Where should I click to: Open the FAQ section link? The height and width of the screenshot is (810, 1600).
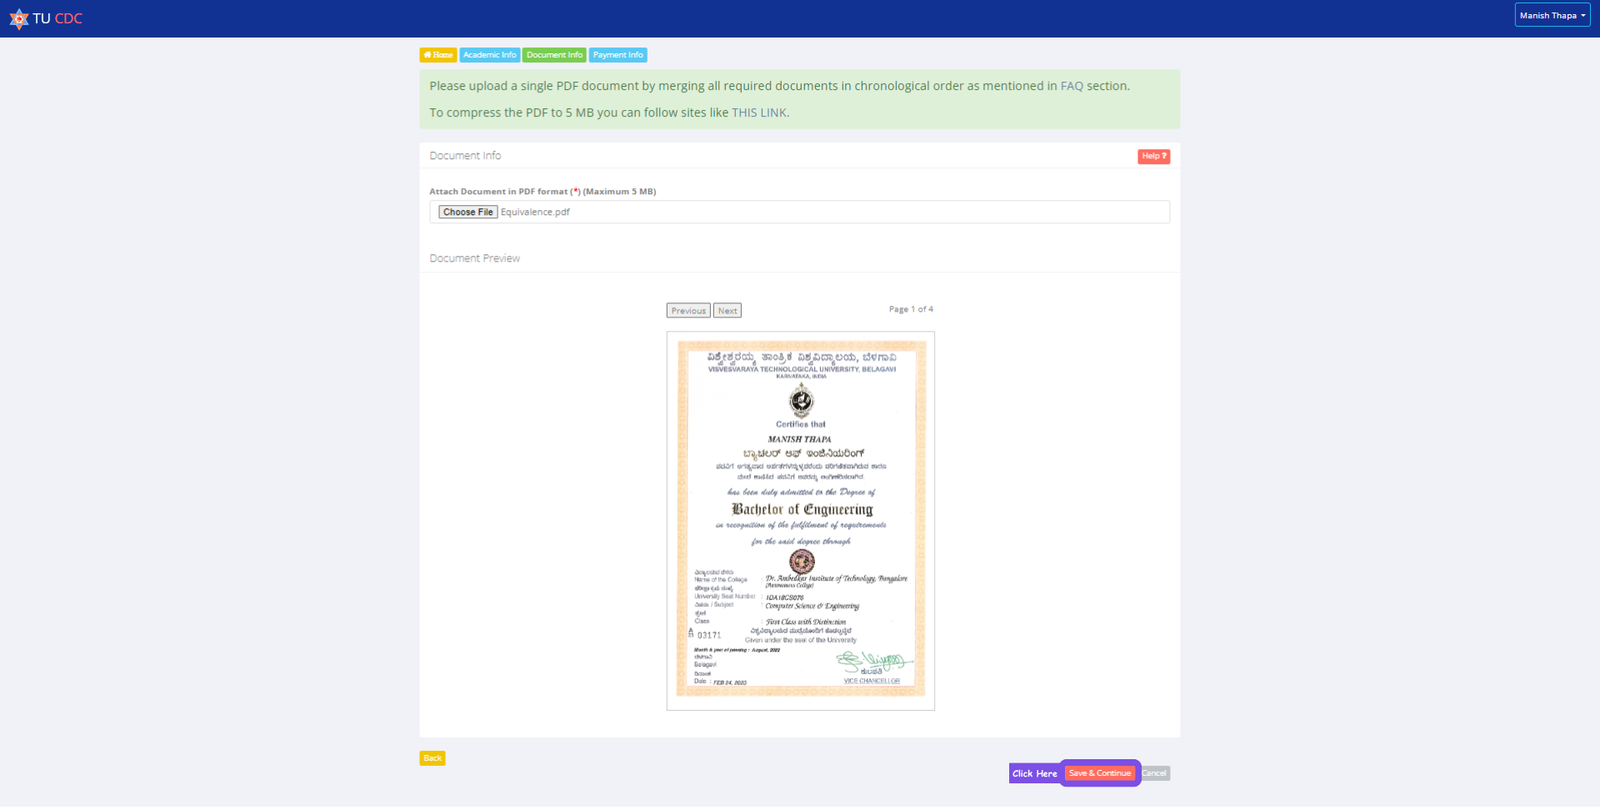pos(1071,86)
